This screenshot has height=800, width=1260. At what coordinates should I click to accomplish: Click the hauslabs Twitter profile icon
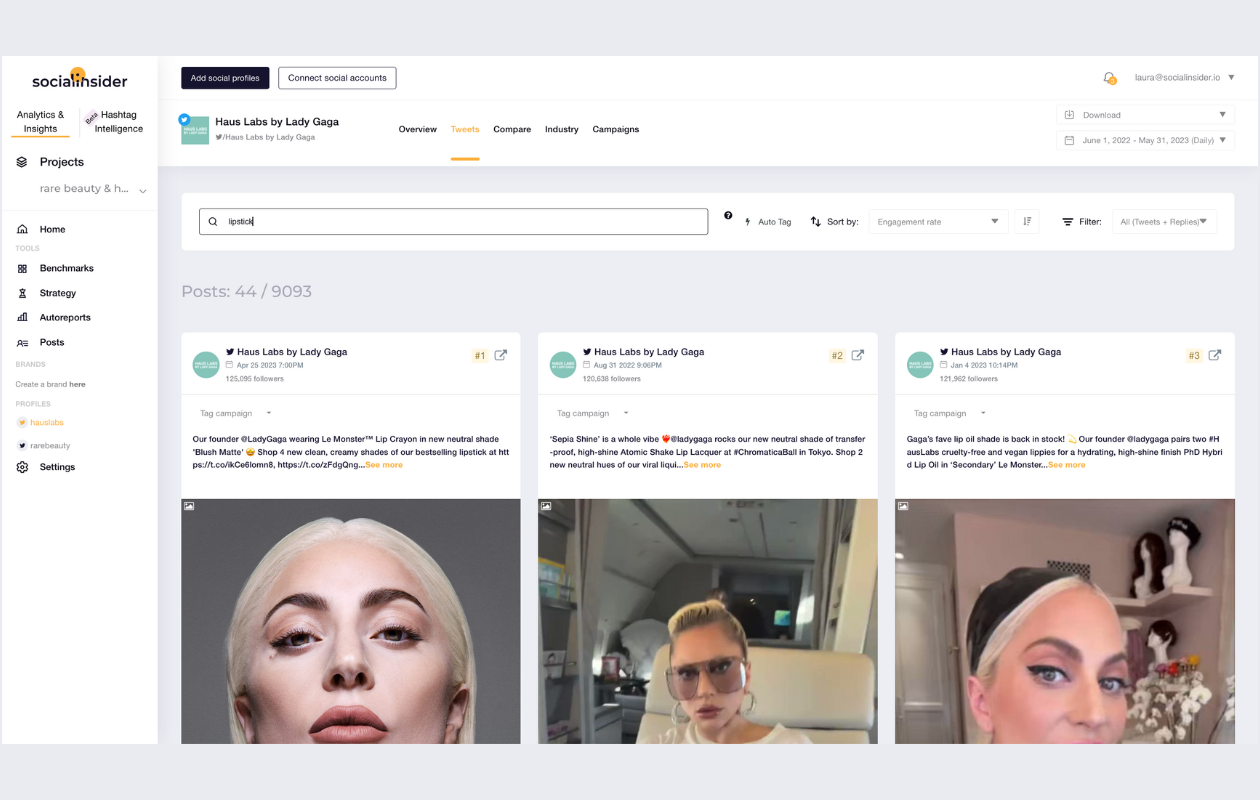pos(22,423)
